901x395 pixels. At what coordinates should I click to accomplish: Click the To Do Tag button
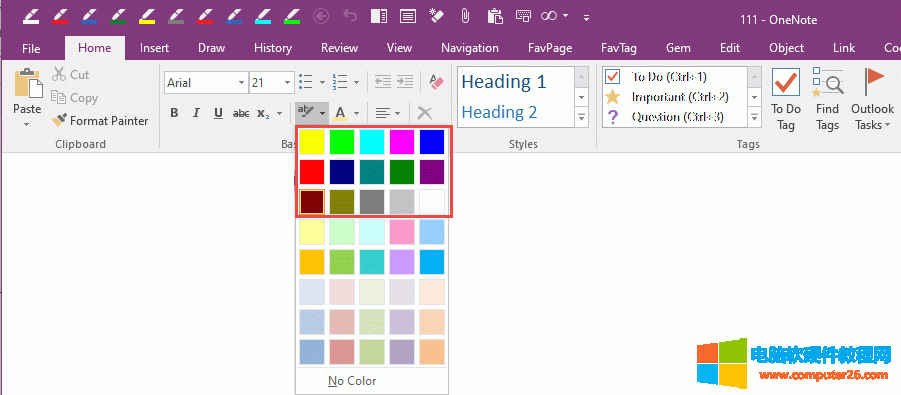786,99
